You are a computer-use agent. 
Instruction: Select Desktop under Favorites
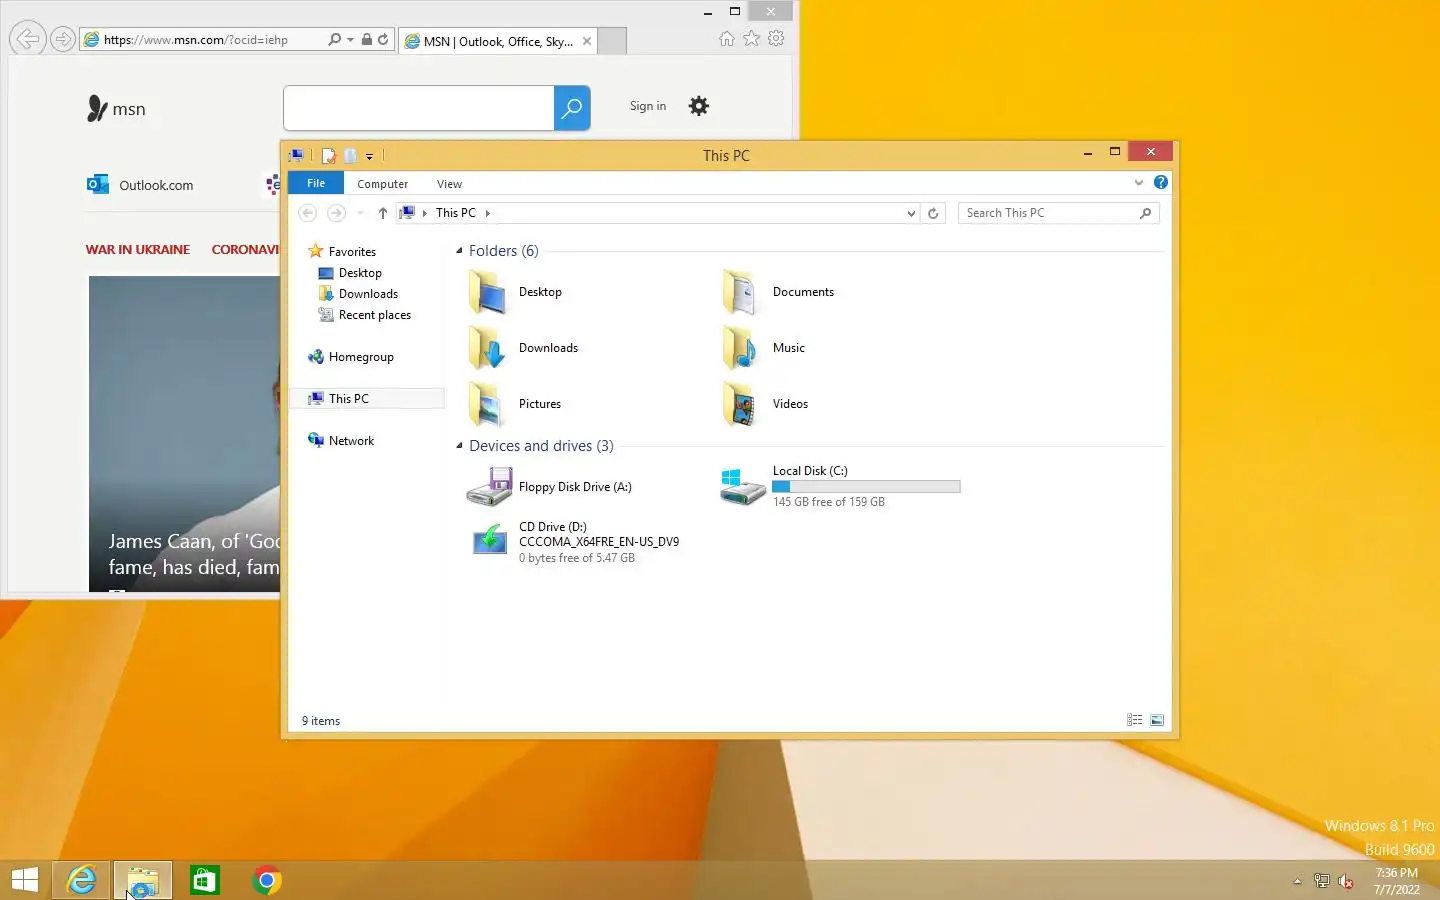[x=360, y=273]
